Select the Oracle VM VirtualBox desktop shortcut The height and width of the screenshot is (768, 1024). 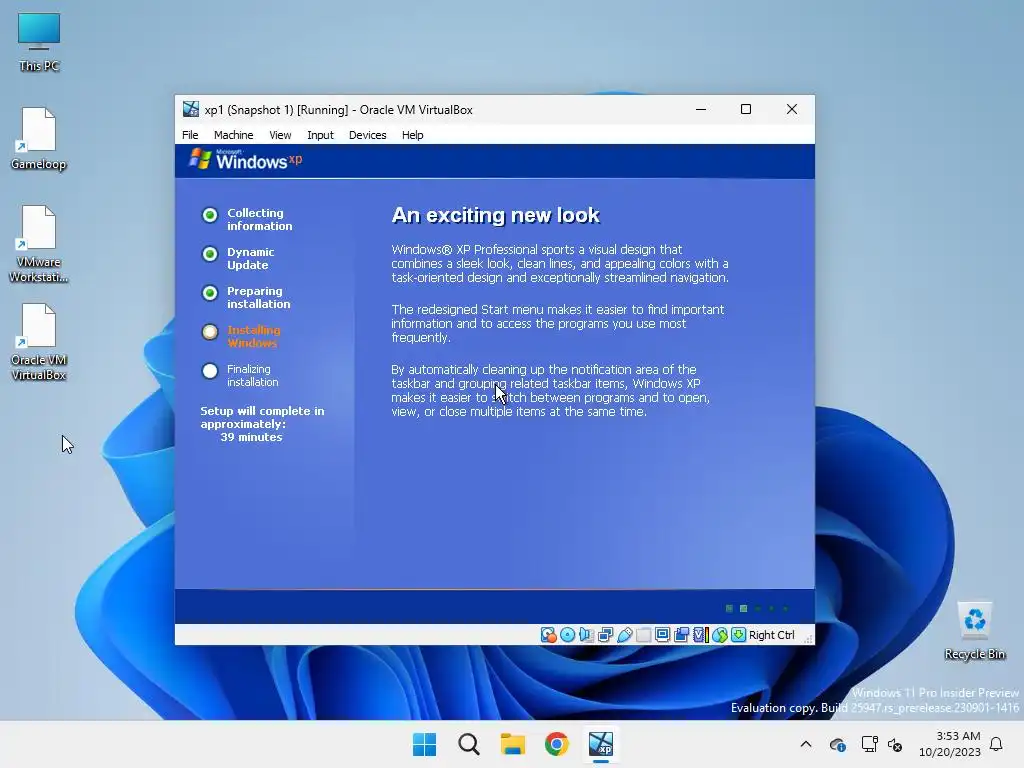click(x=39, y=342)
